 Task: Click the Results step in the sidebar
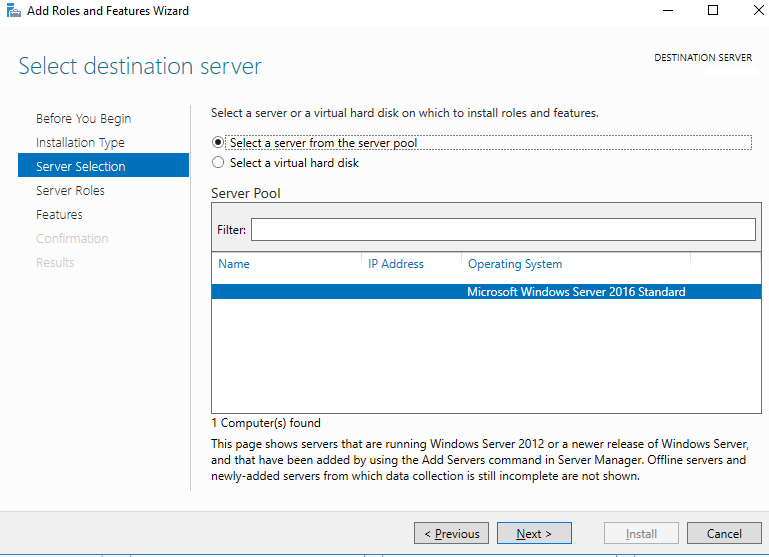tap(55, 262)
